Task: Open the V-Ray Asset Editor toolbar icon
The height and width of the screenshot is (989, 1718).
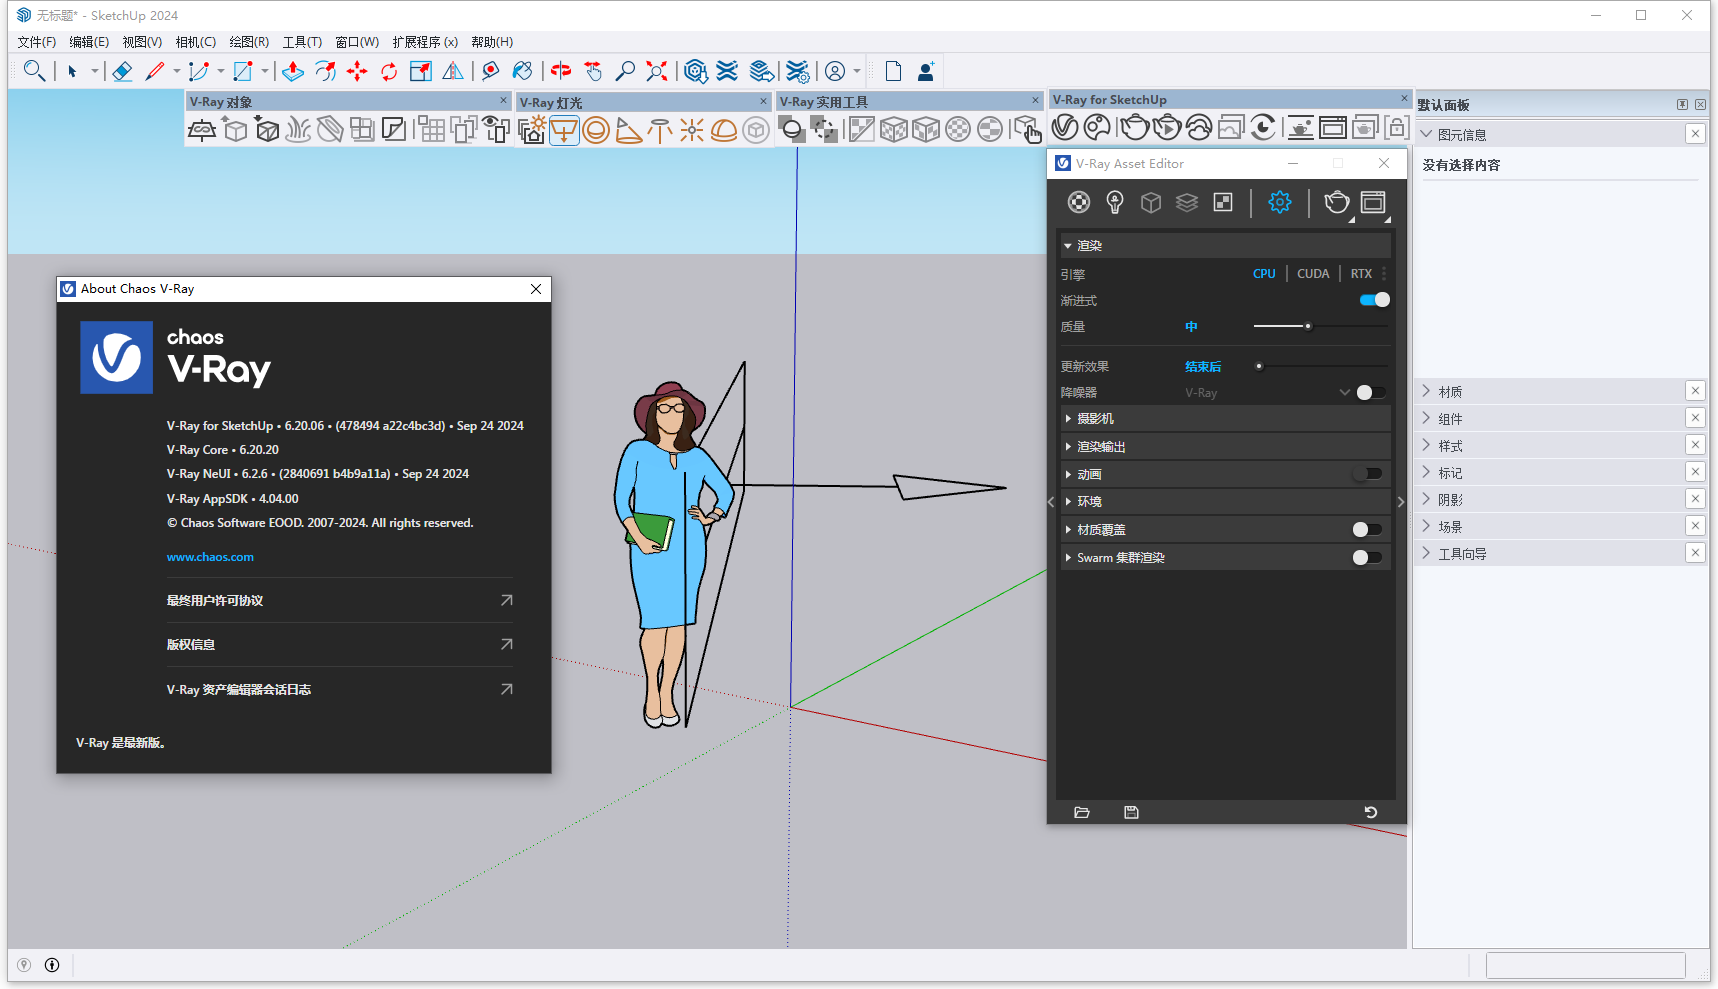Action: [1066, 127]
